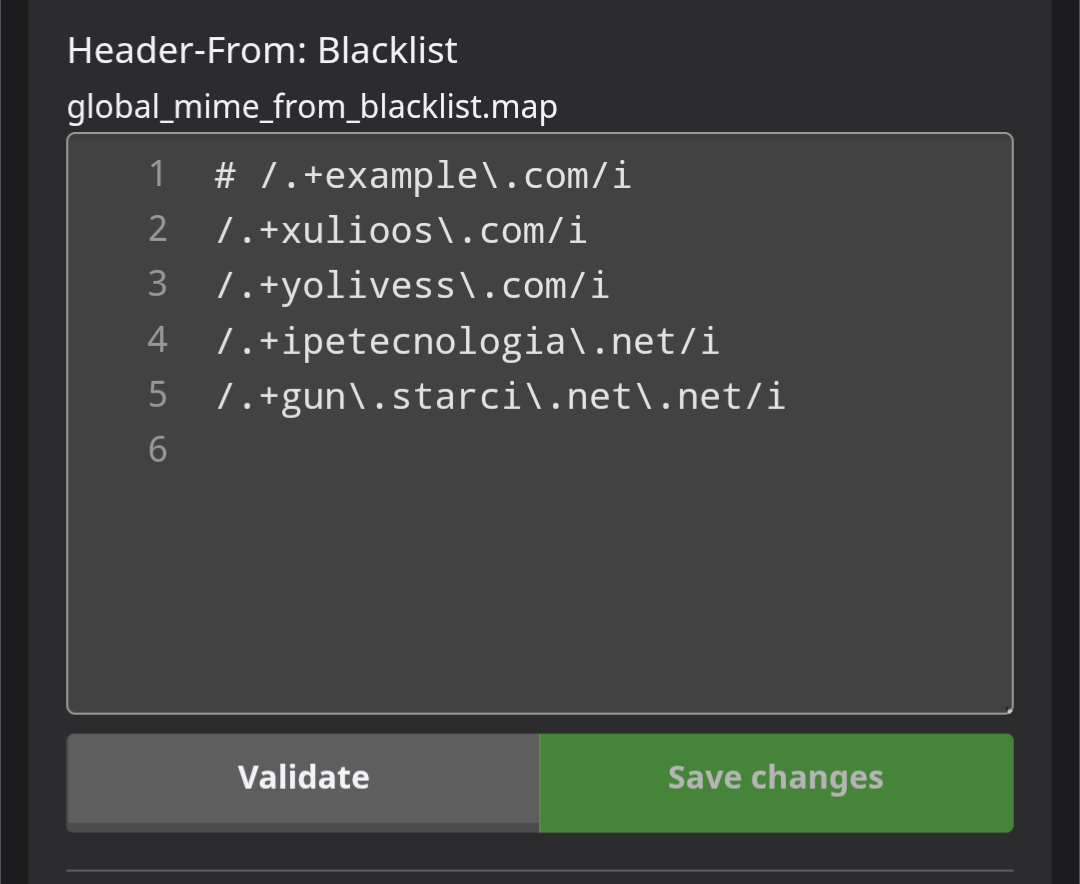The width and height of the screenshot is (1080, 884).
Task: Click the gun.starci.net.net entry line
Action: (x=500, y=396)
